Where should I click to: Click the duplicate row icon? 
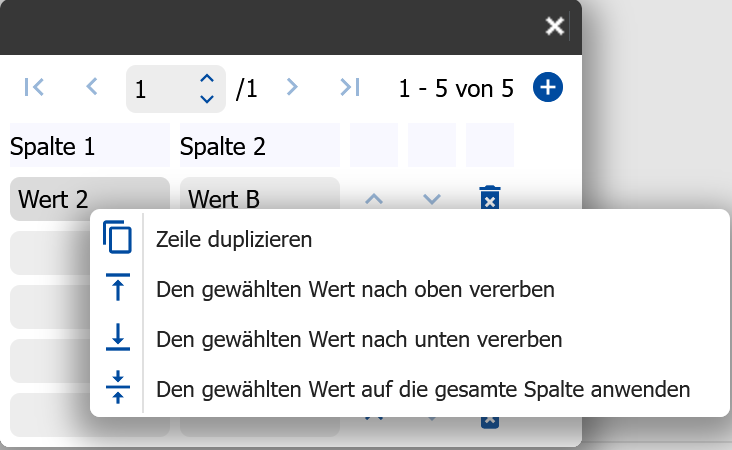118,239
